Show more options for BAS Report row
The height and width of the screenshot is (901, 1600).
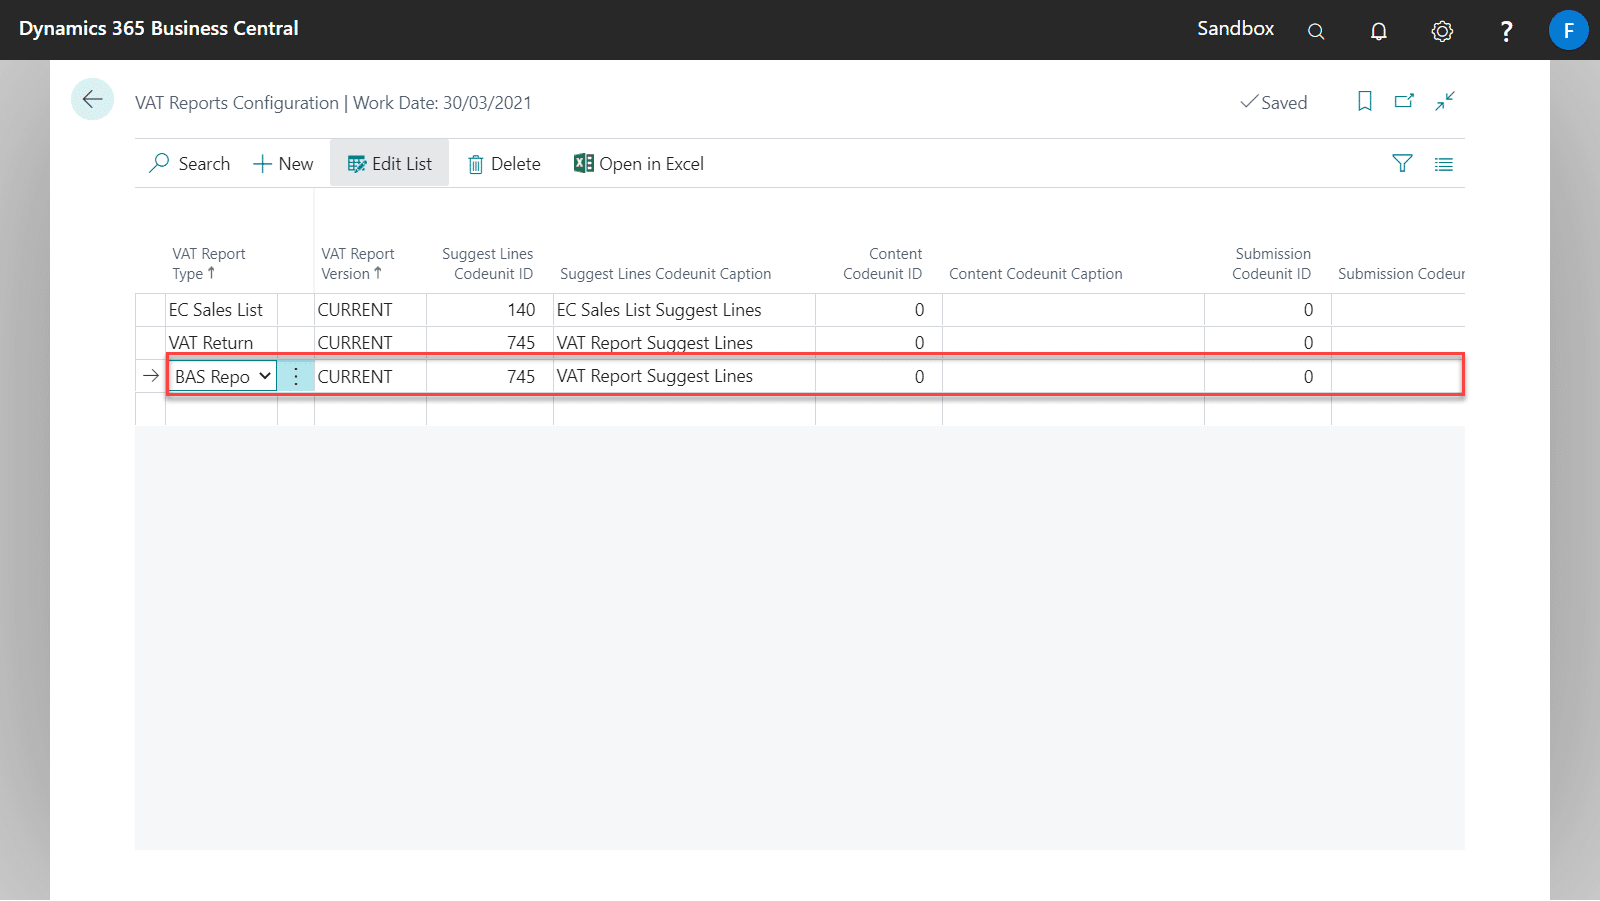[296, 376]
